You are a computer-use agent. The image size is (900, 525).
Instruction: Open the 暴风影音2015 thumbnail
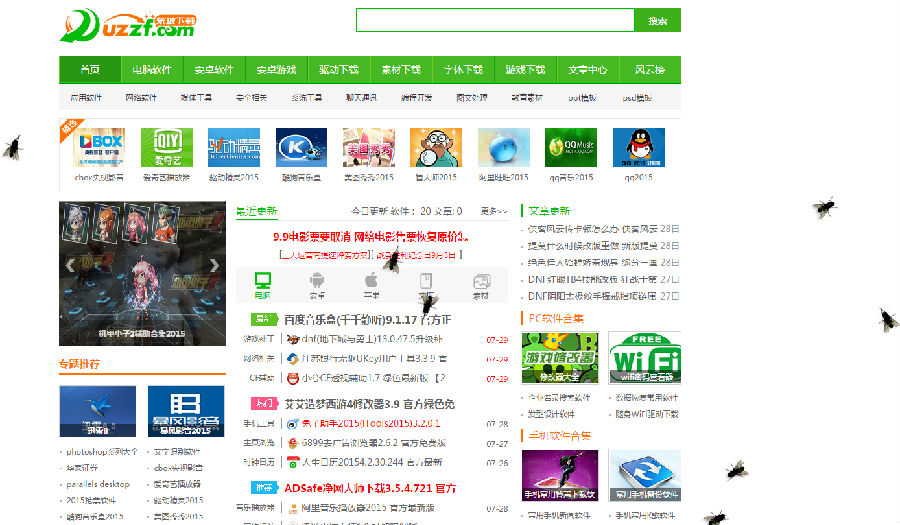186,411
